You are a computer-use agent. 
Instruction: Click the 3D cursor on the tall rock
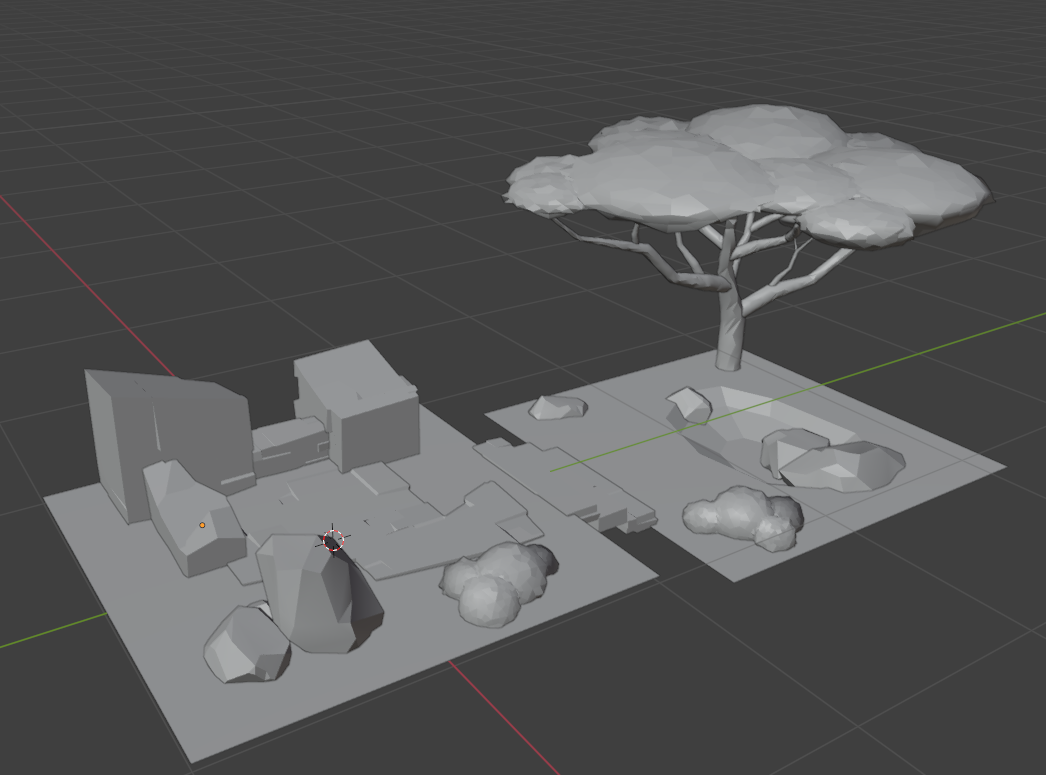point(331,541)
